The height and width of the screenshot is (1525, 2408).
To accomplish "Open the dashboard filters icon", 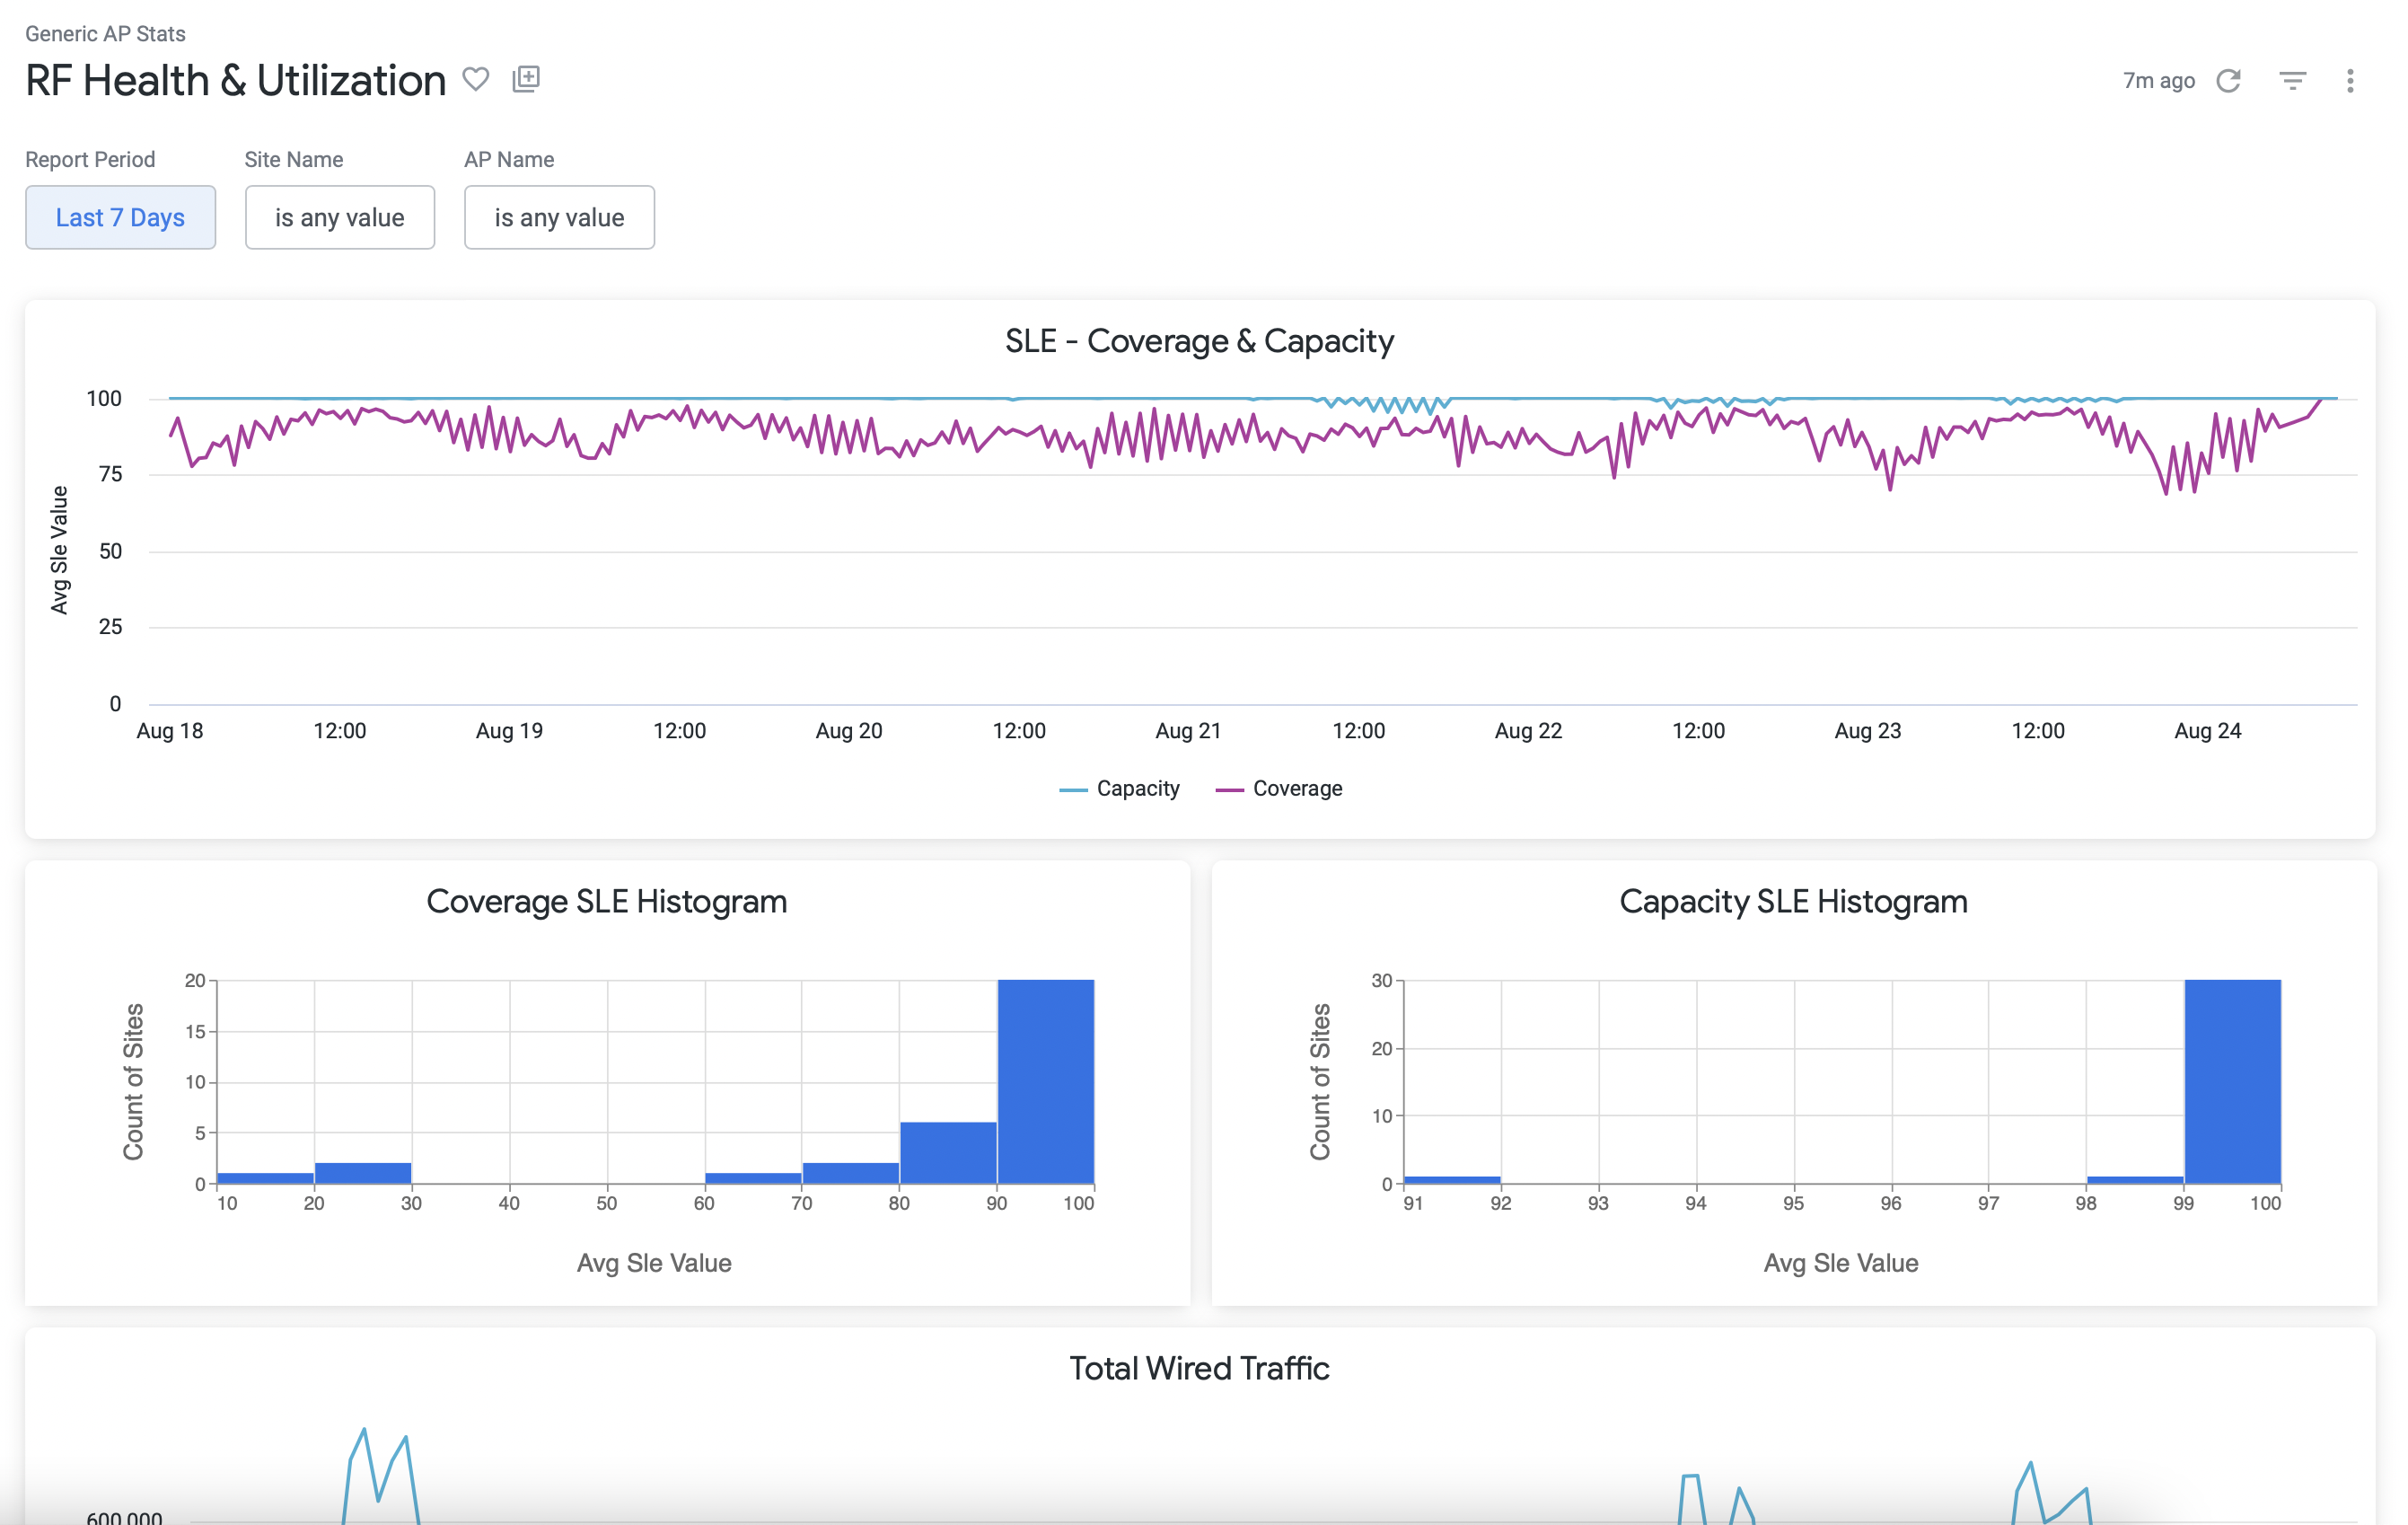I will 2292,81.
